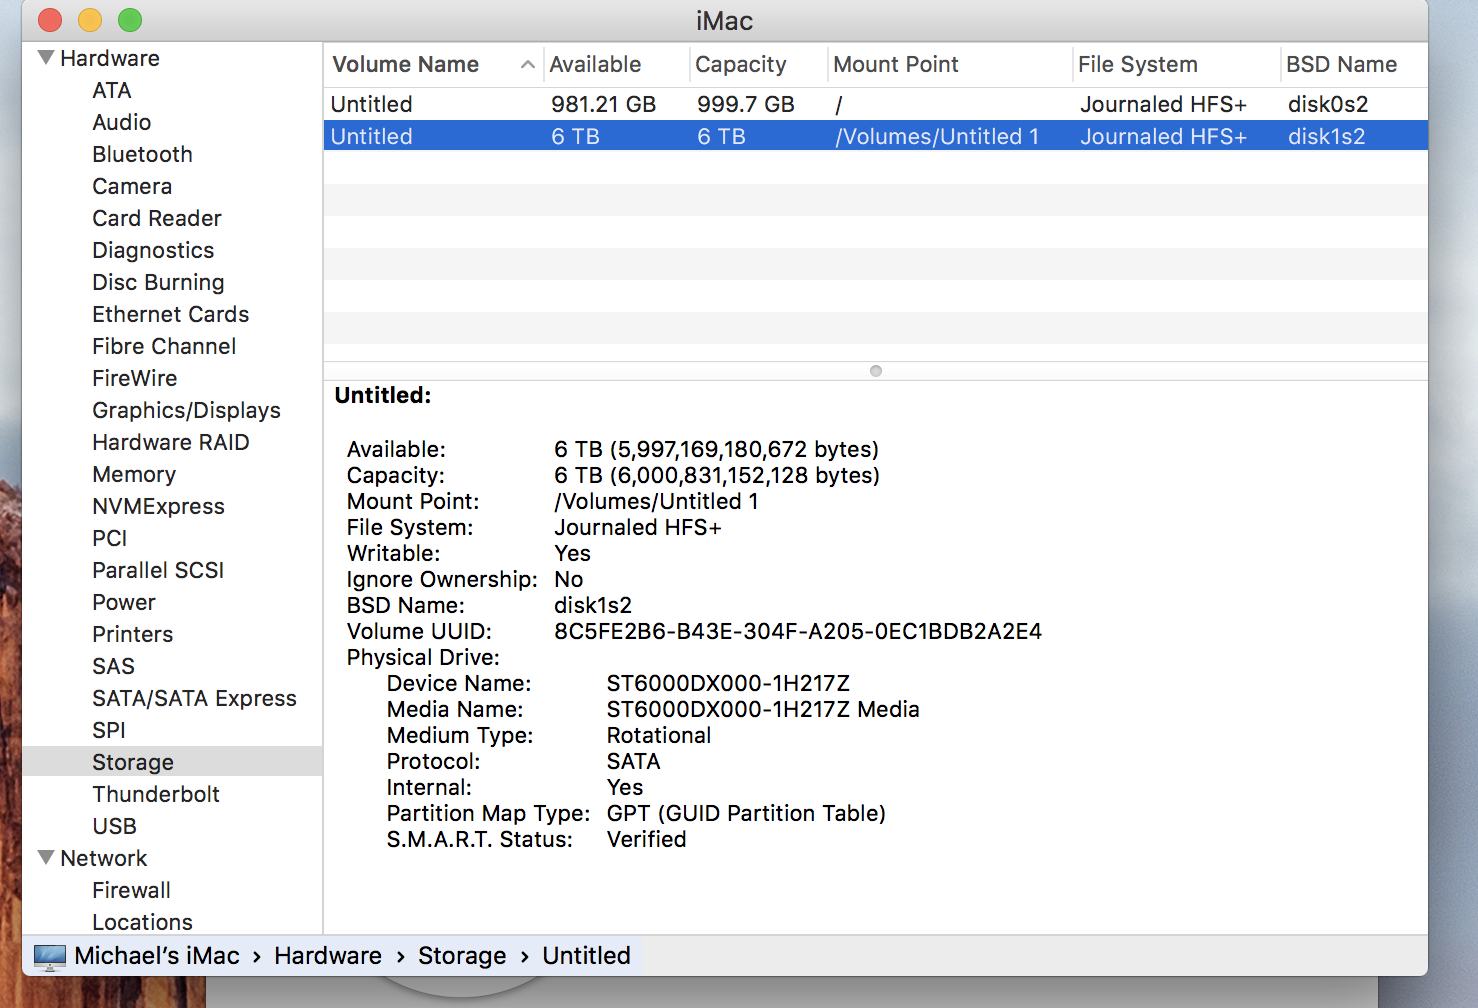Zoom the iMac window with green button
Screen dimensions: 1478x1008
click(x=130, y=20)
